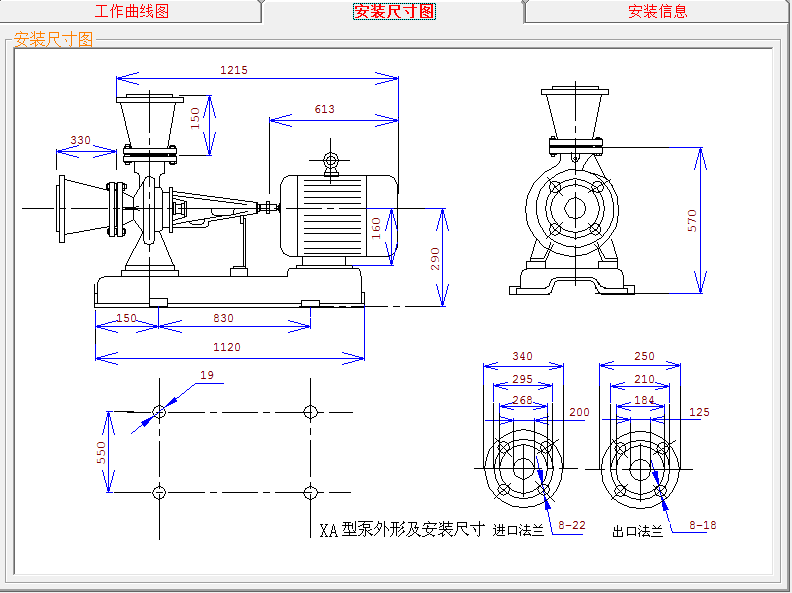The width and height of the screenshot is (792, 593).
Task: Click the 184 outlet flange dimension
Action: [x=645, y=400]
